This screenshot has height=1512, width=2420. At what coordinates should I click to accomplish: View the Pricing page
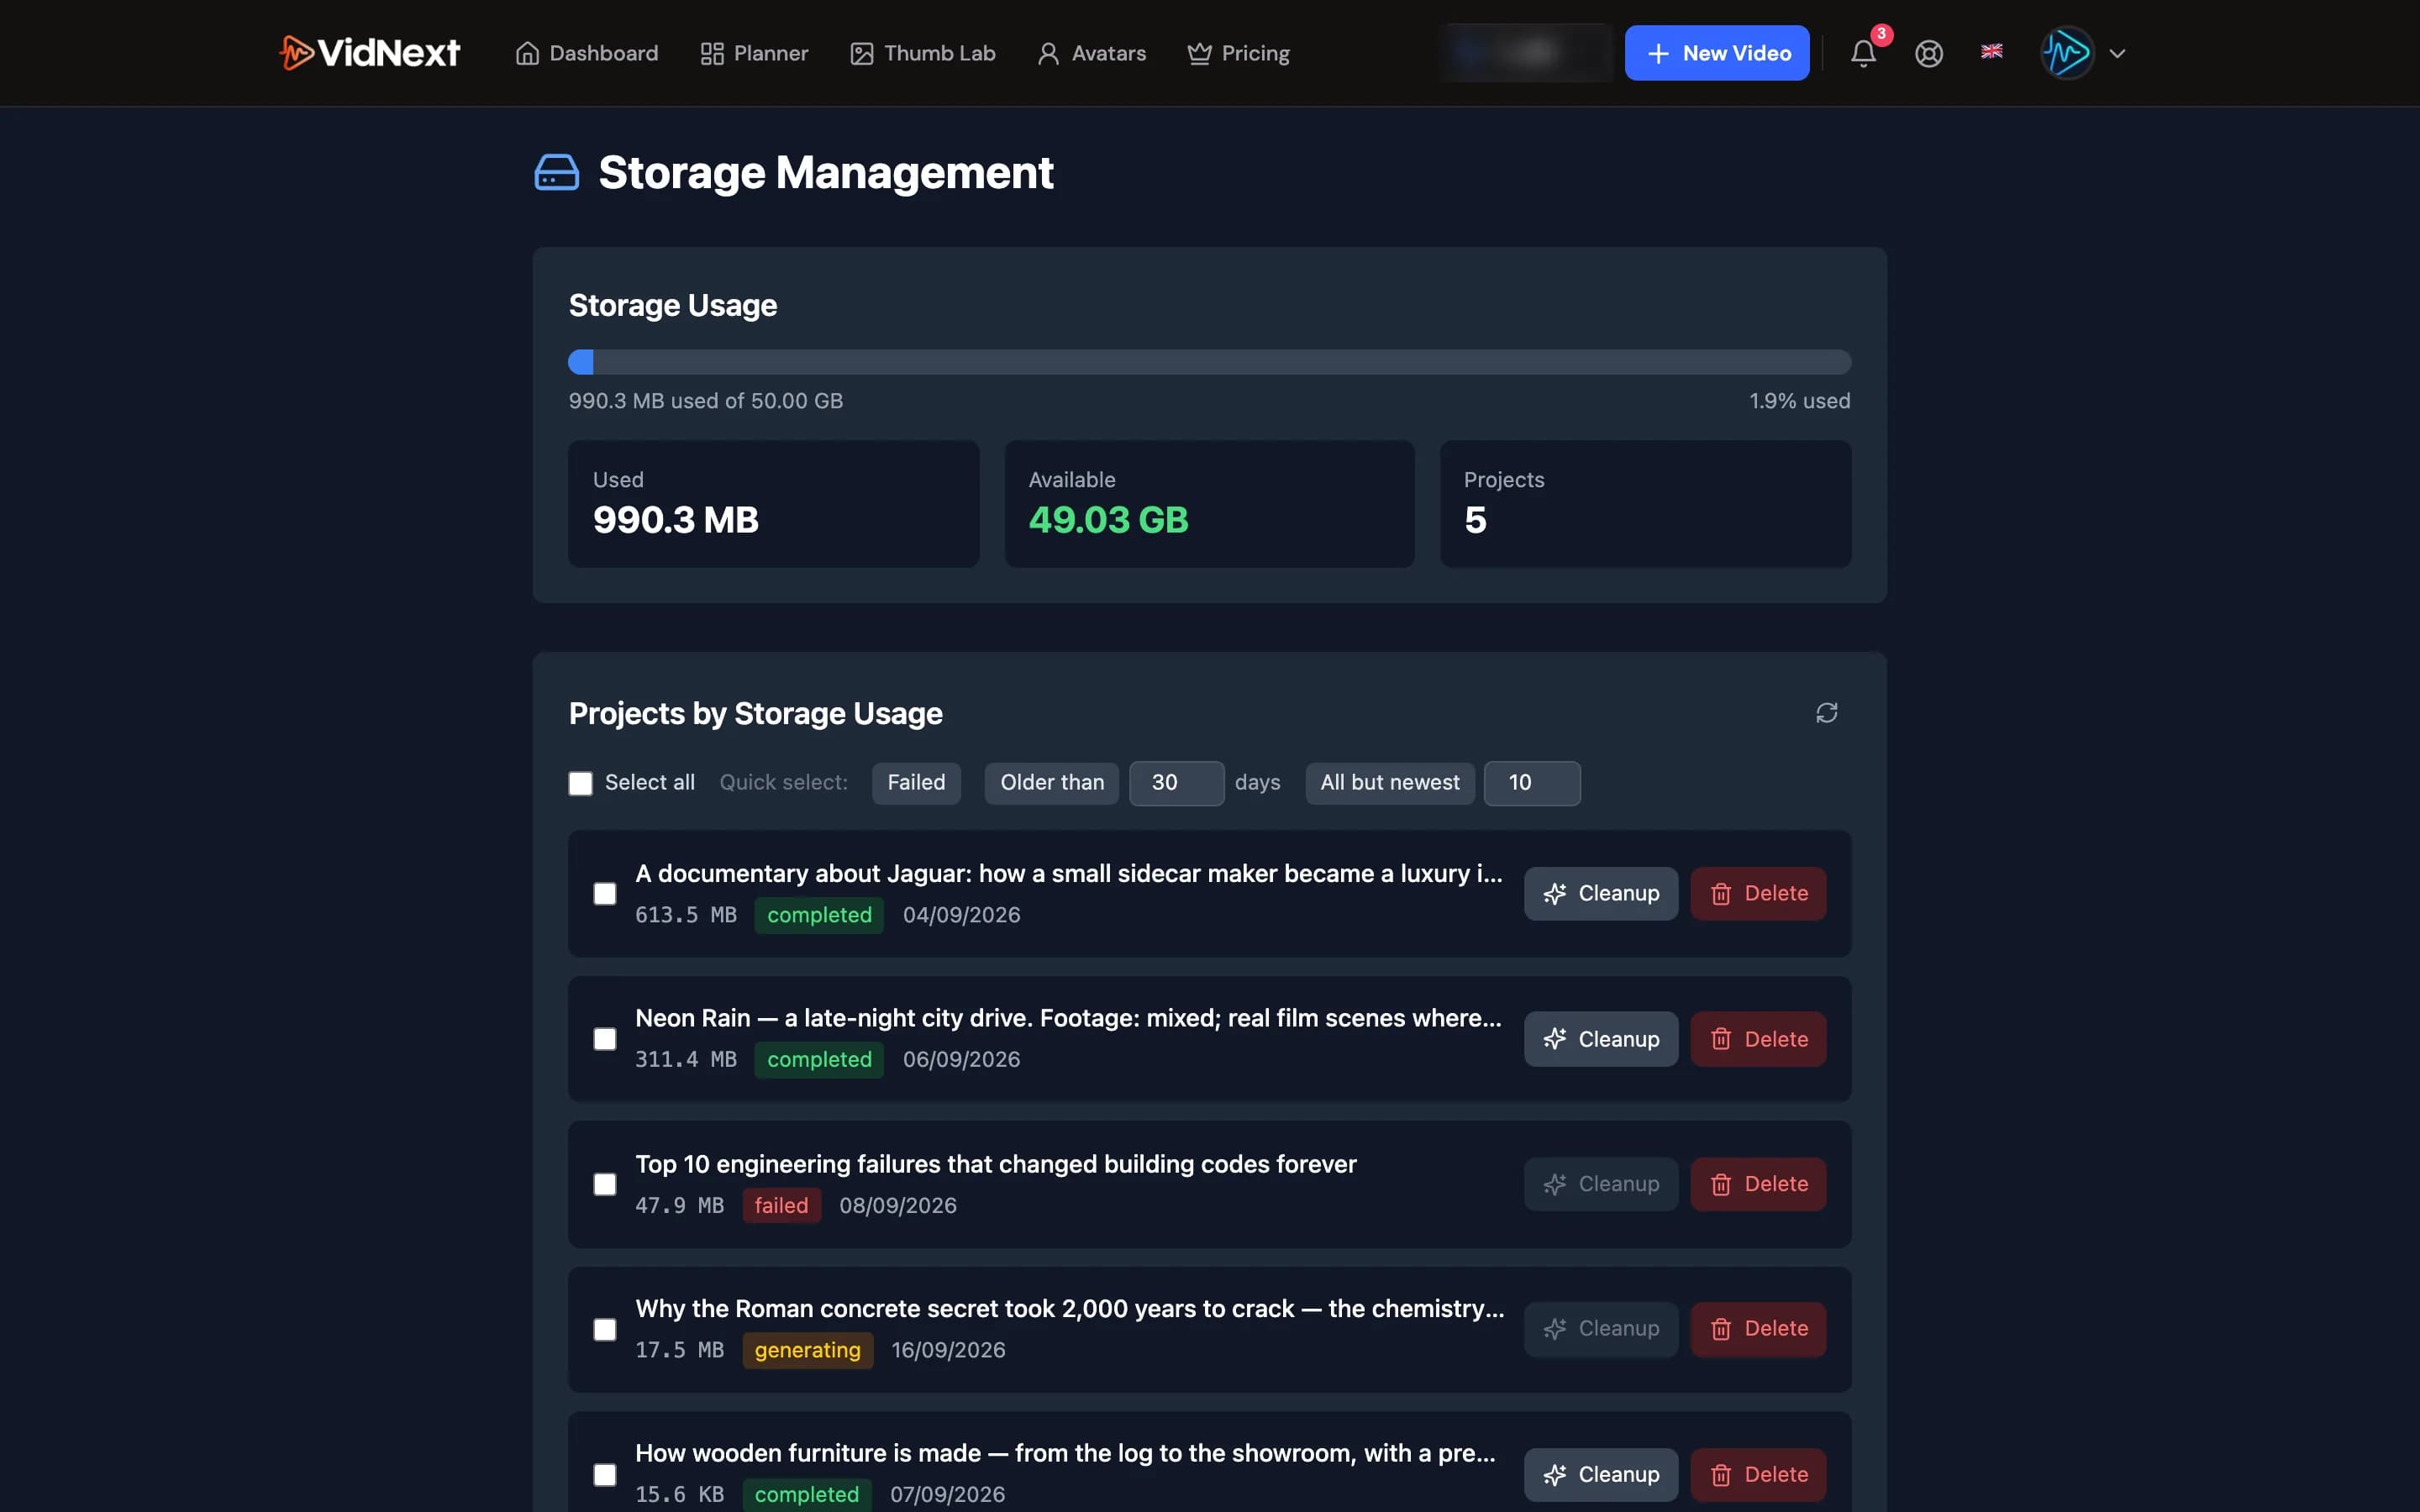[1238, 53]
